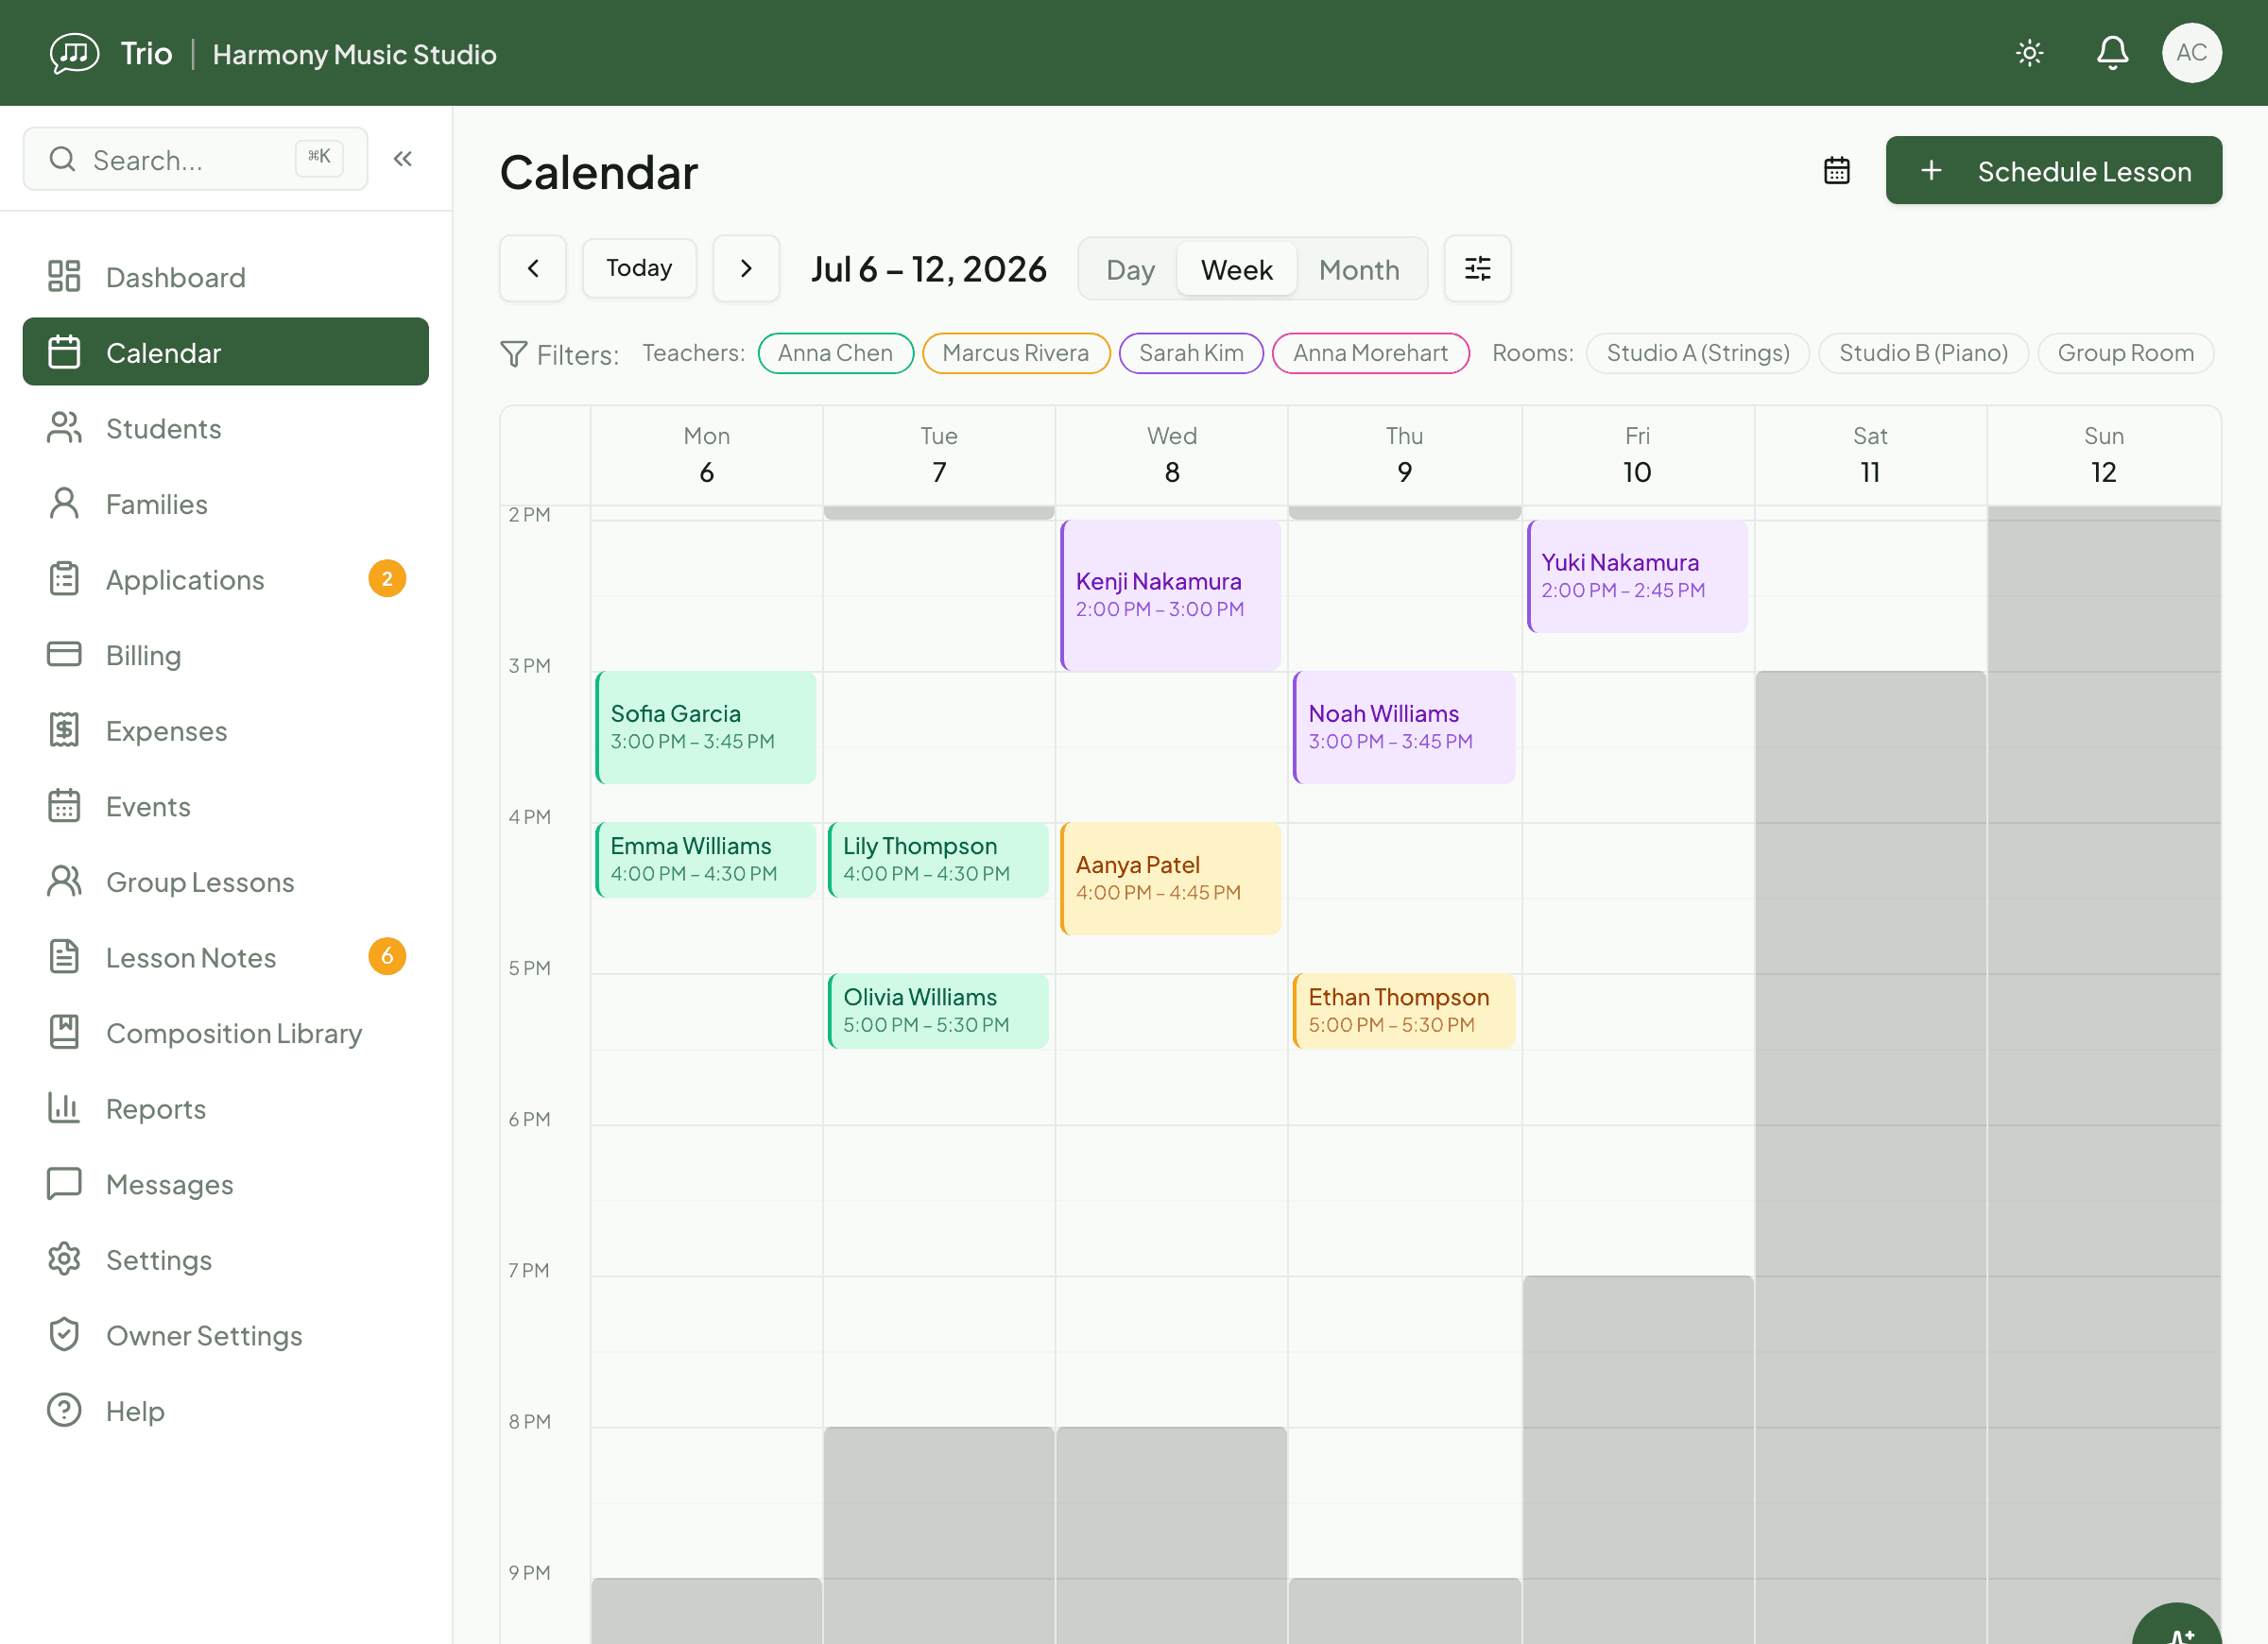Viewport: 2268px width, 1644px height.
Task: Collapse the sidebar with the double chevron
Action: pyautogui.click(x=403, y=159)
